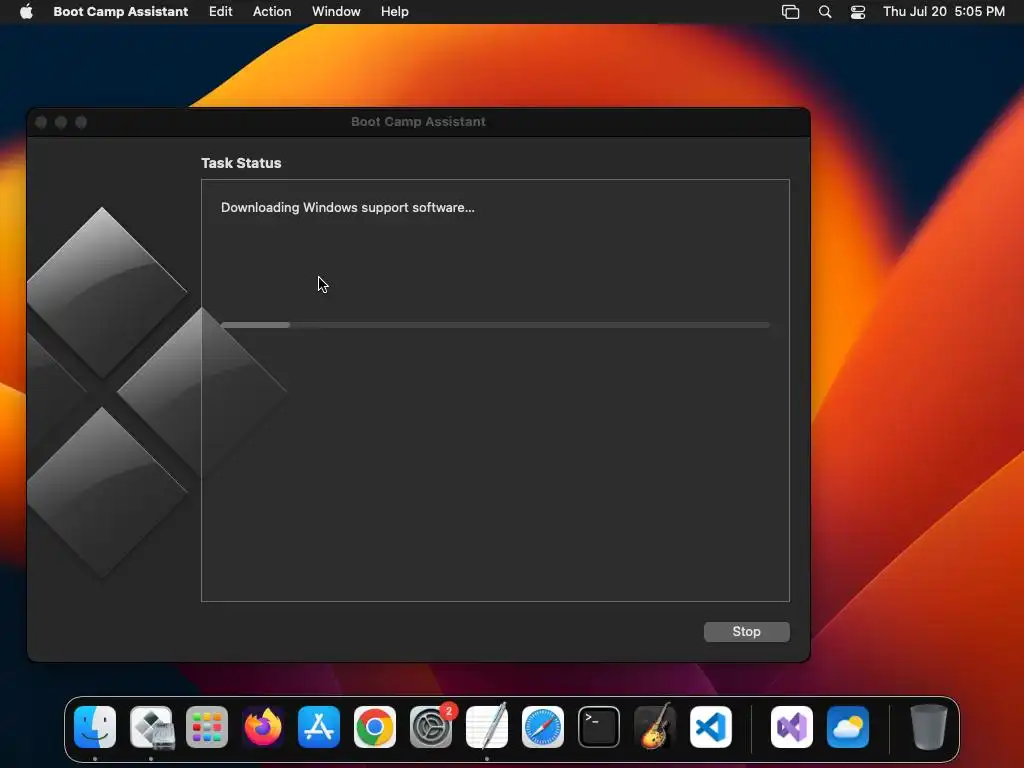This screenshot has width=1024, height=768.
Task: Click the download progress bar
Action: click(495, 325)
